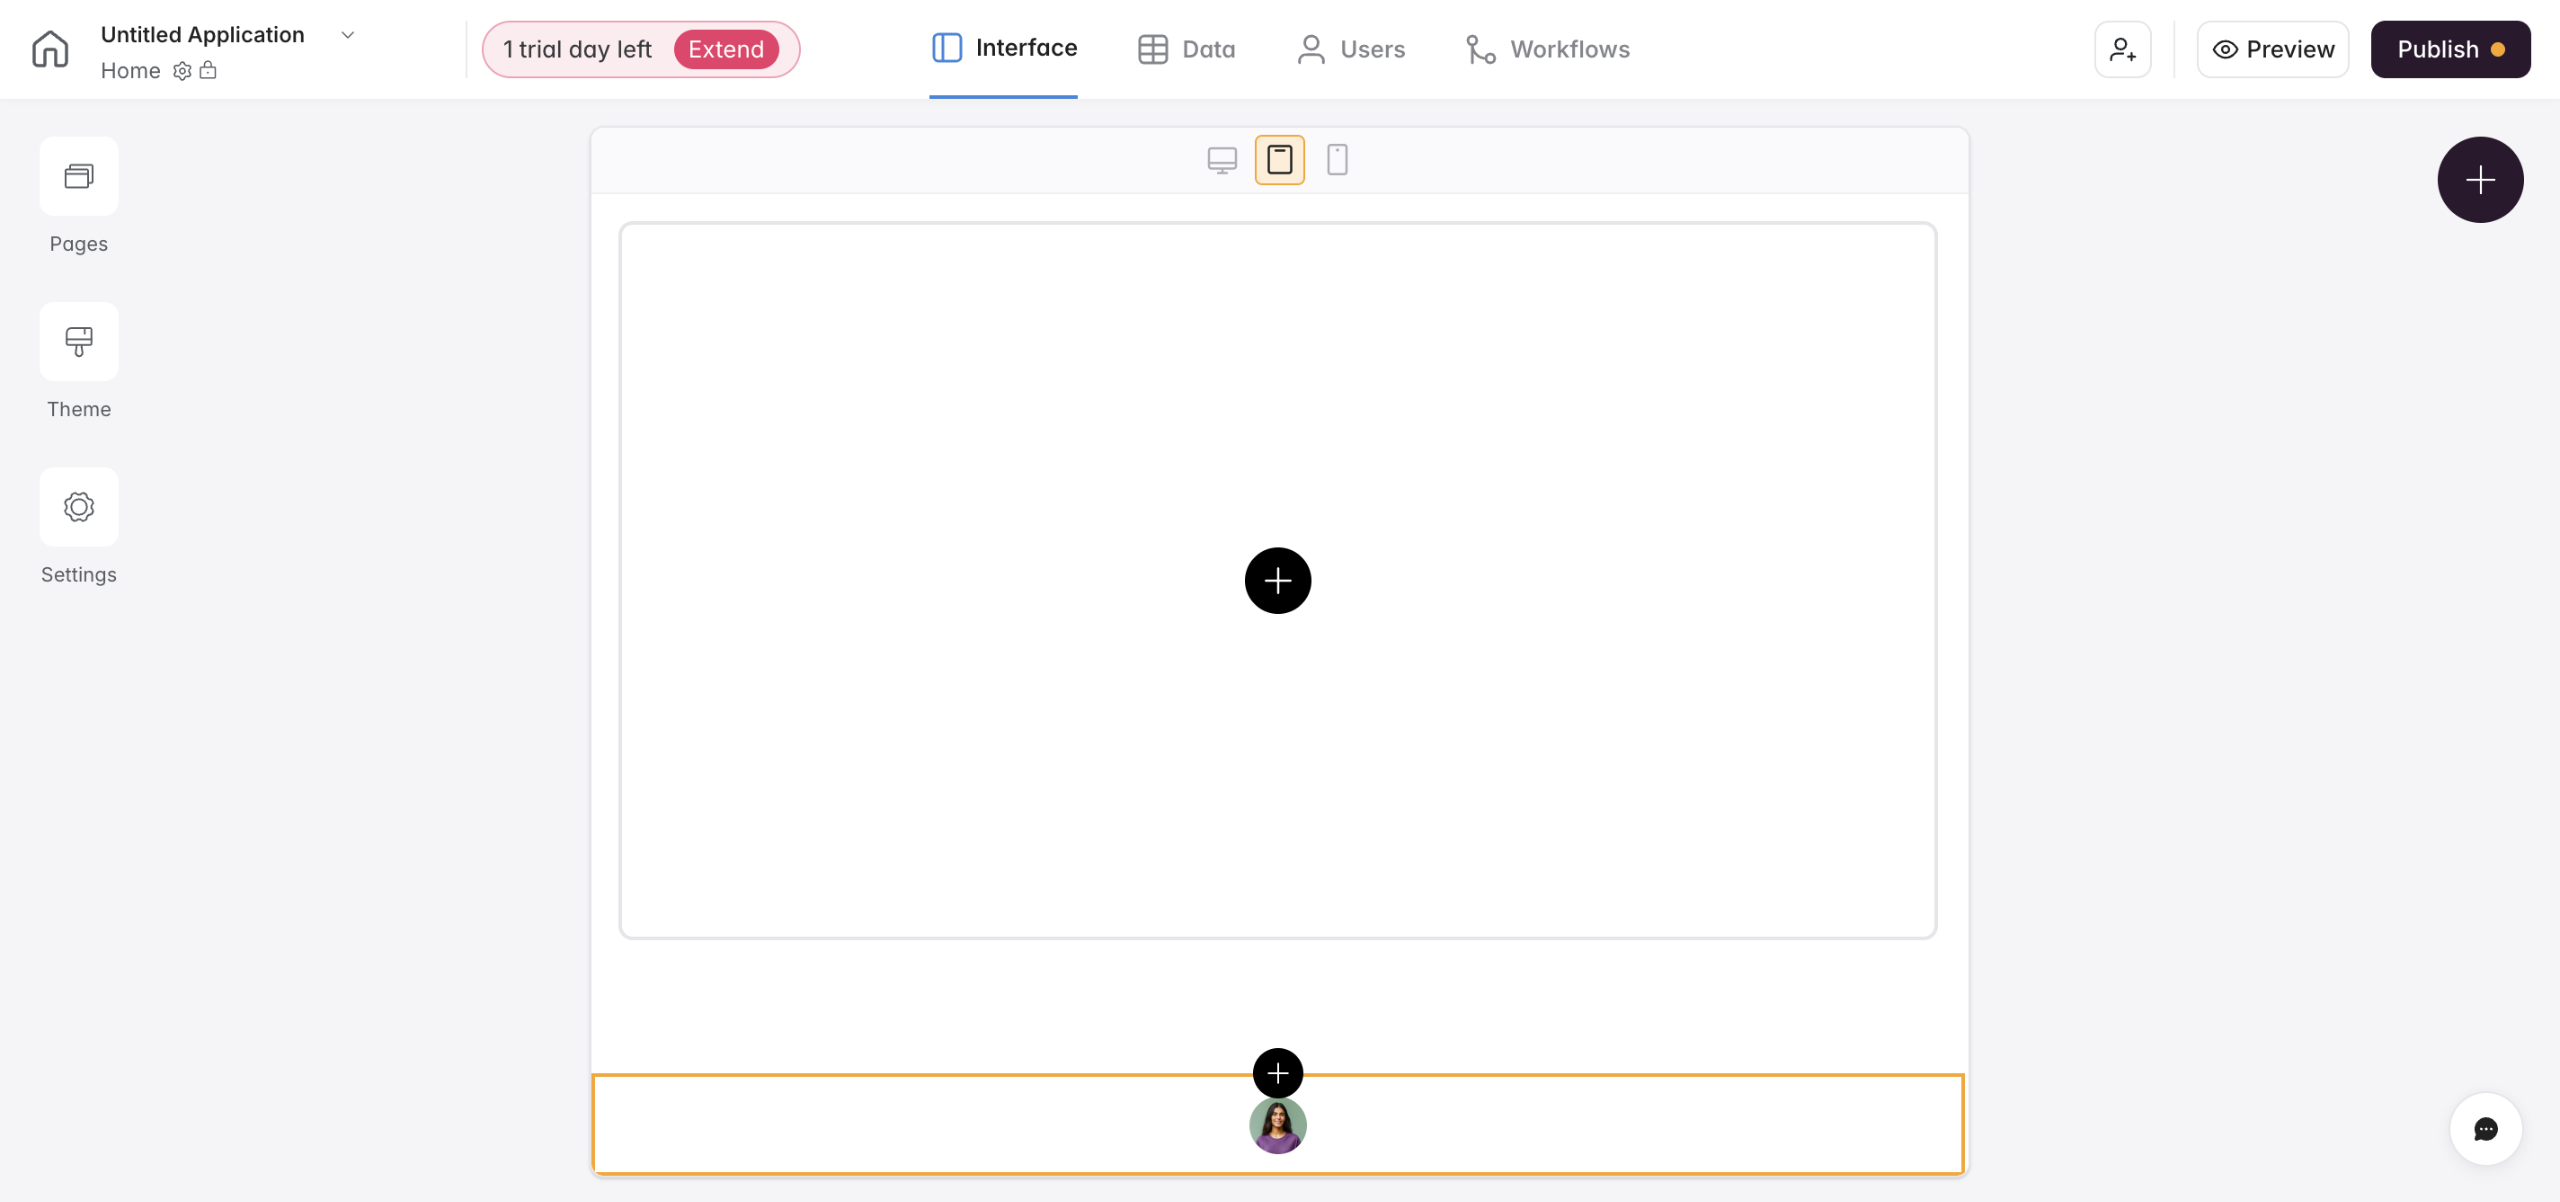Click the home icon in the top-left

[50, 49]
